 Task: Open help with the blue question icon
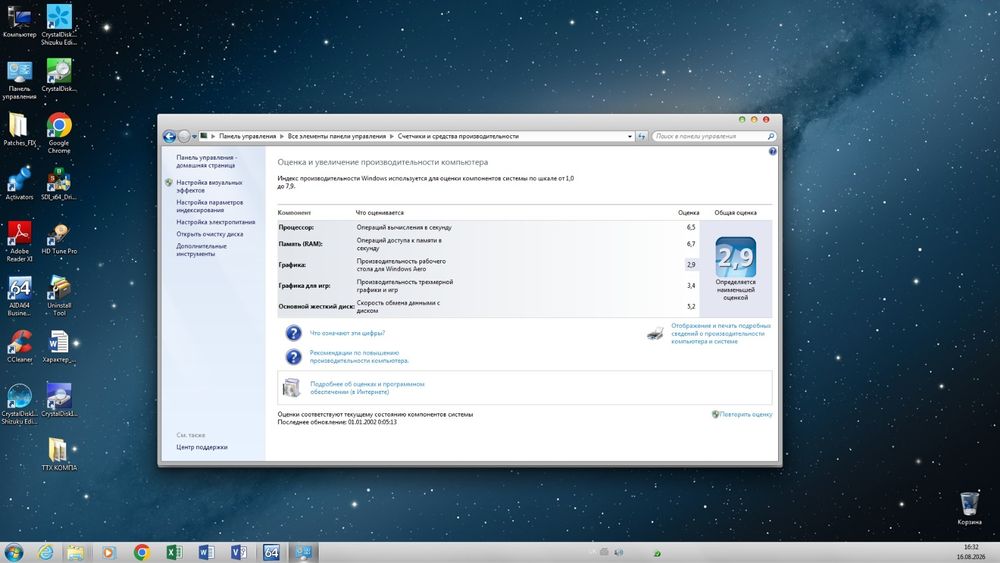pyautogui.click(x=772, y=151)
